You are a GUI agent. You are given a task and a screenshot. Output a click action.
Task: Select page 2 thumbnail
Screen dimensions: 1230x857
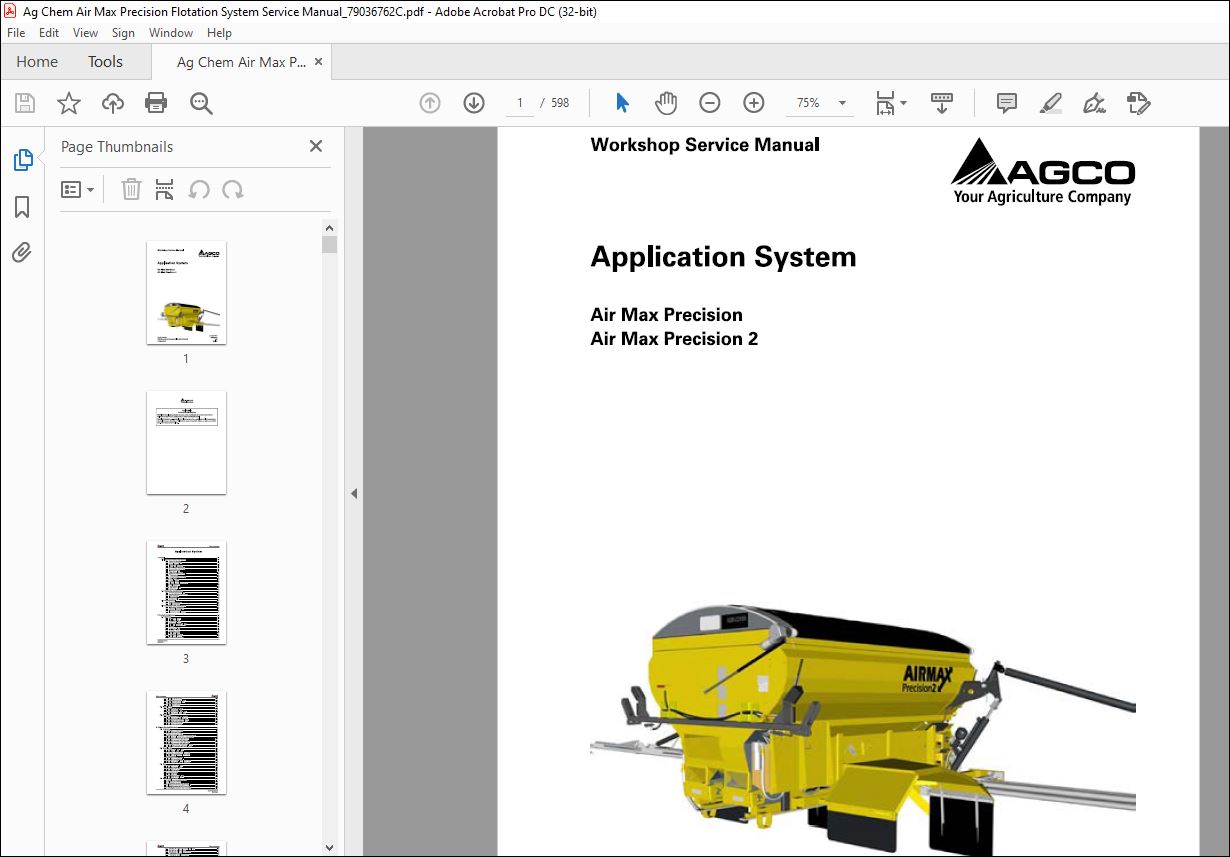[x=186, y=443]
